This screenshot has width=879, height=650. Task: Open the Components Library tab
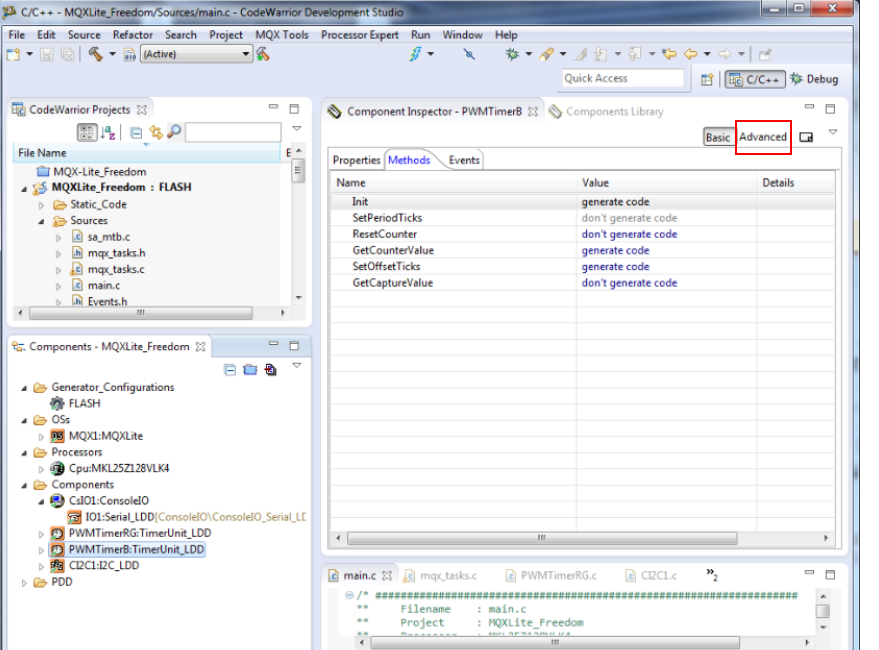[607, 112]
